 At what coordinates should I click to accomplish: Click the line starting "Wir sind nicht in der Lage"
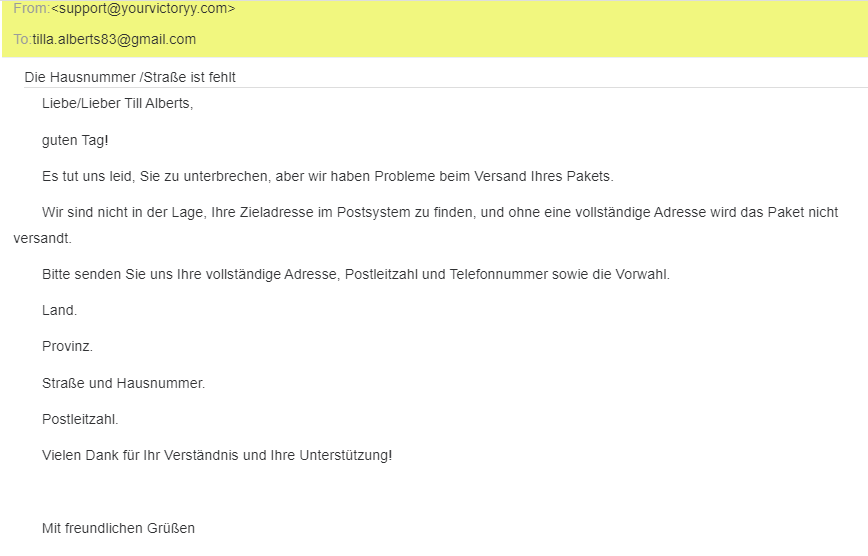[x=440, y=213]
